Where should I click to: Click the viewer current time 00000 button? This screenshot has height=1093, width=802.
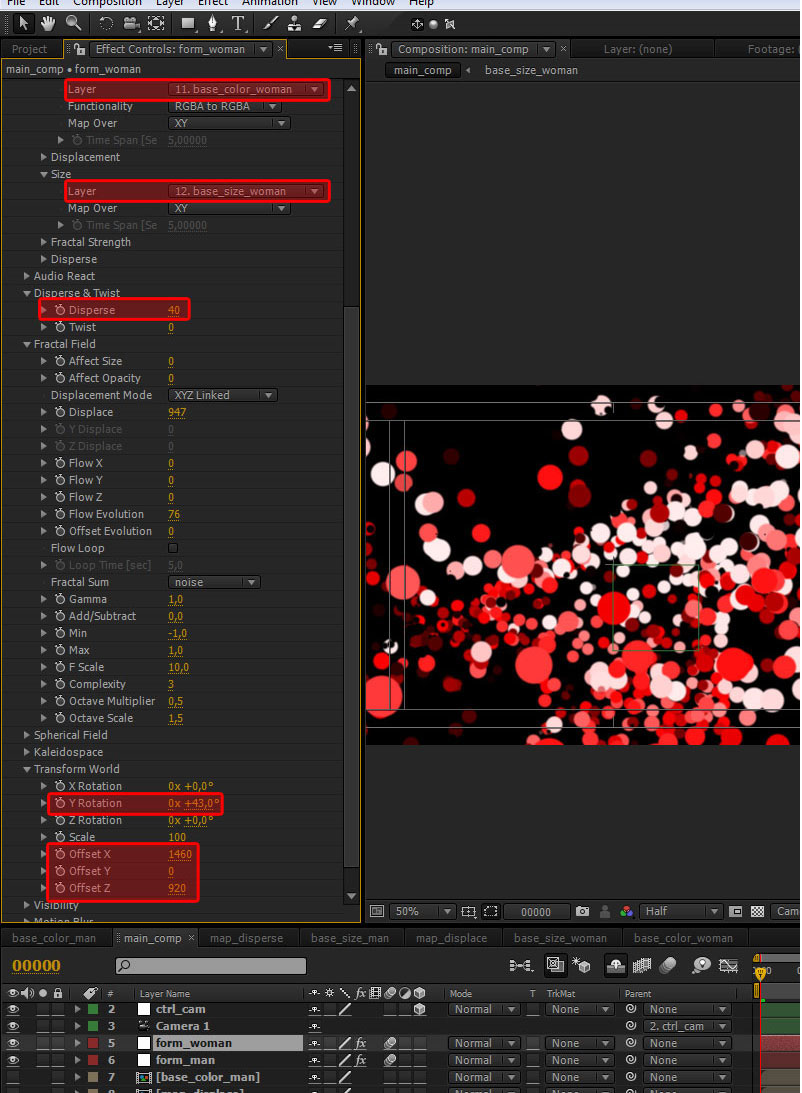click(x=536, y=911)
